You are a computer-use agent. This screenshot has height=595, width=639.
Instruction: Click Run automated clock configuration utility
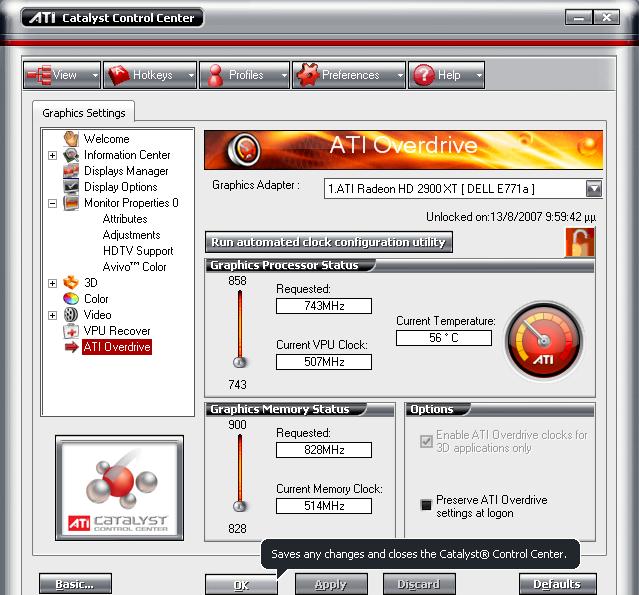[x=328, y=242]
